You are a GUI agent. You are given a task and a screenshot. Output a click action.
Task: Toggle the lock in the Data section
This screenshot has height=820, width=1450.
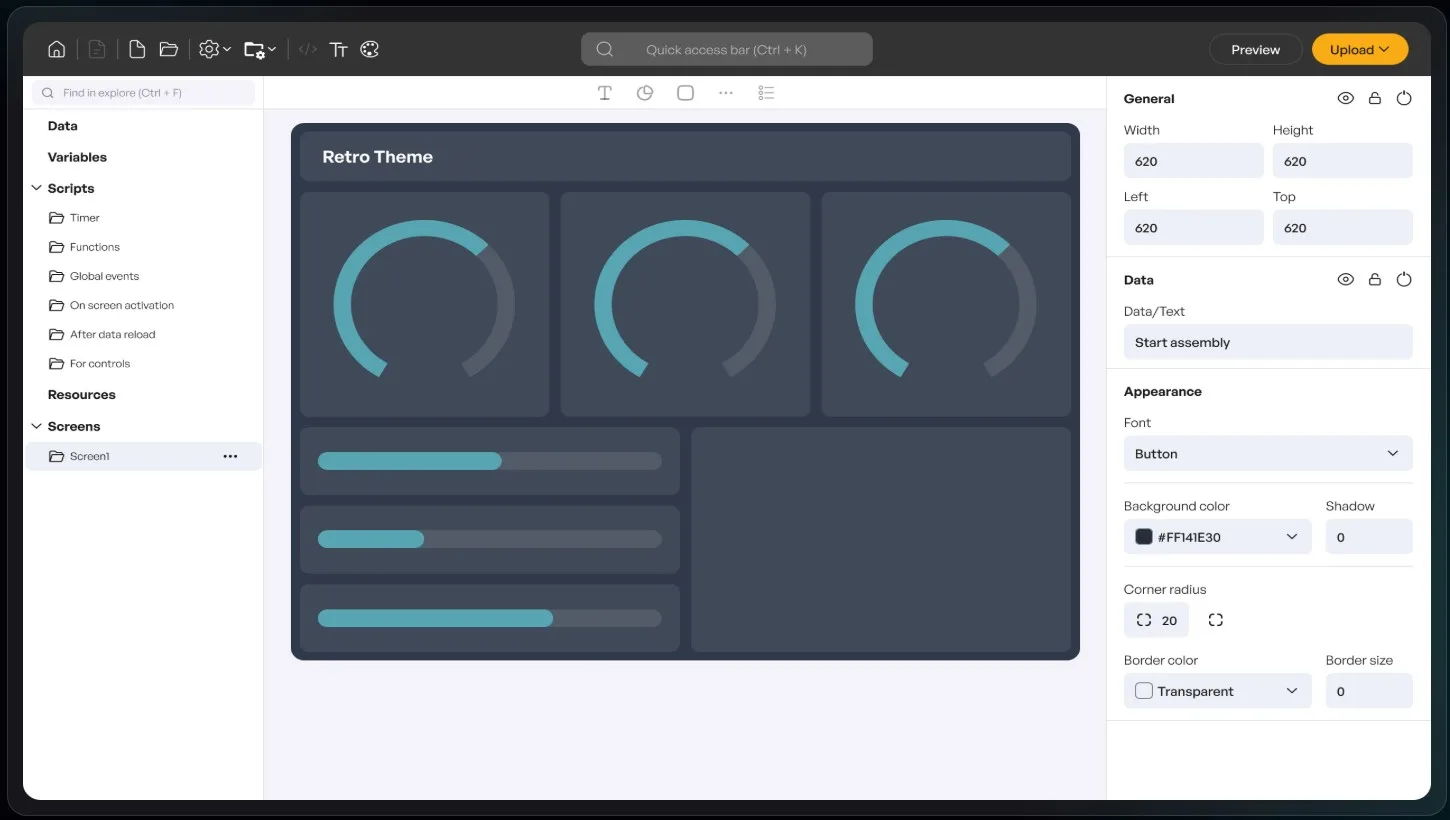coord(1375,279)
